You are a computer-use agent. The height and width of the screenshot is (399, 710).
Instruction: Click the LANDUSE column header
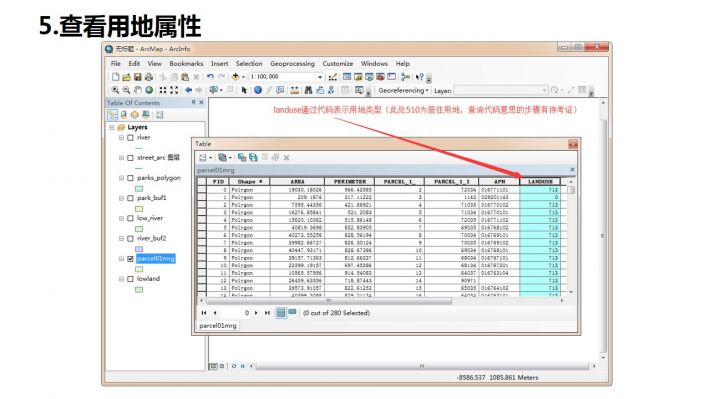click(540, 182)
